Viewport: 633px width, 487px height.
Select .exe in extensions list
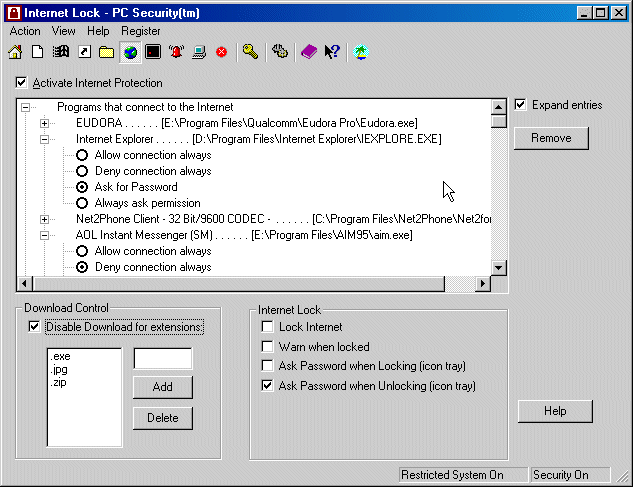[x=61, y=356]
